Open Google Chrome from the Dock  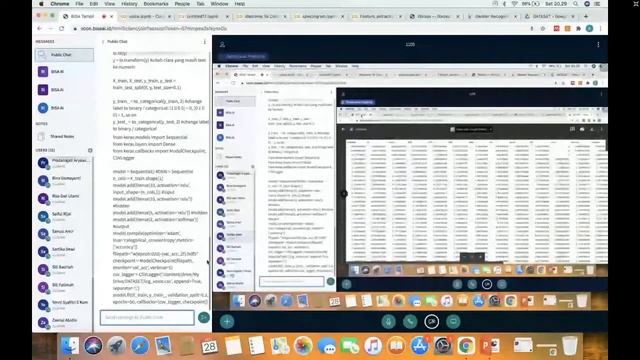466,346
